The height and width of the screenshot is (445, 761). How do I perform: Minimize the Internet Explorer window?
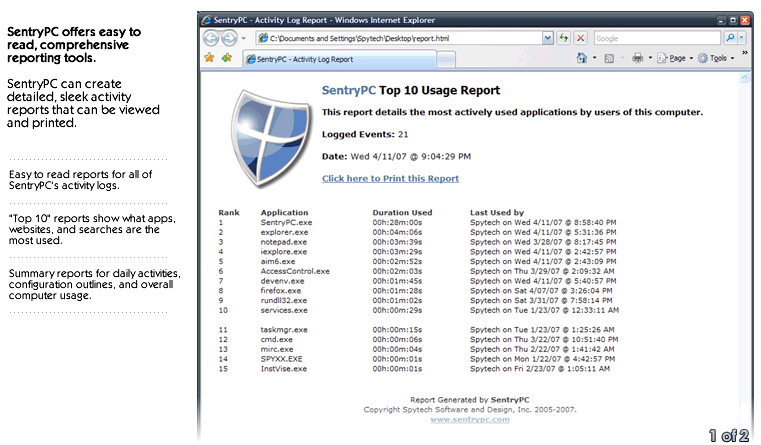pyautogui.click(x=721, y=20)
